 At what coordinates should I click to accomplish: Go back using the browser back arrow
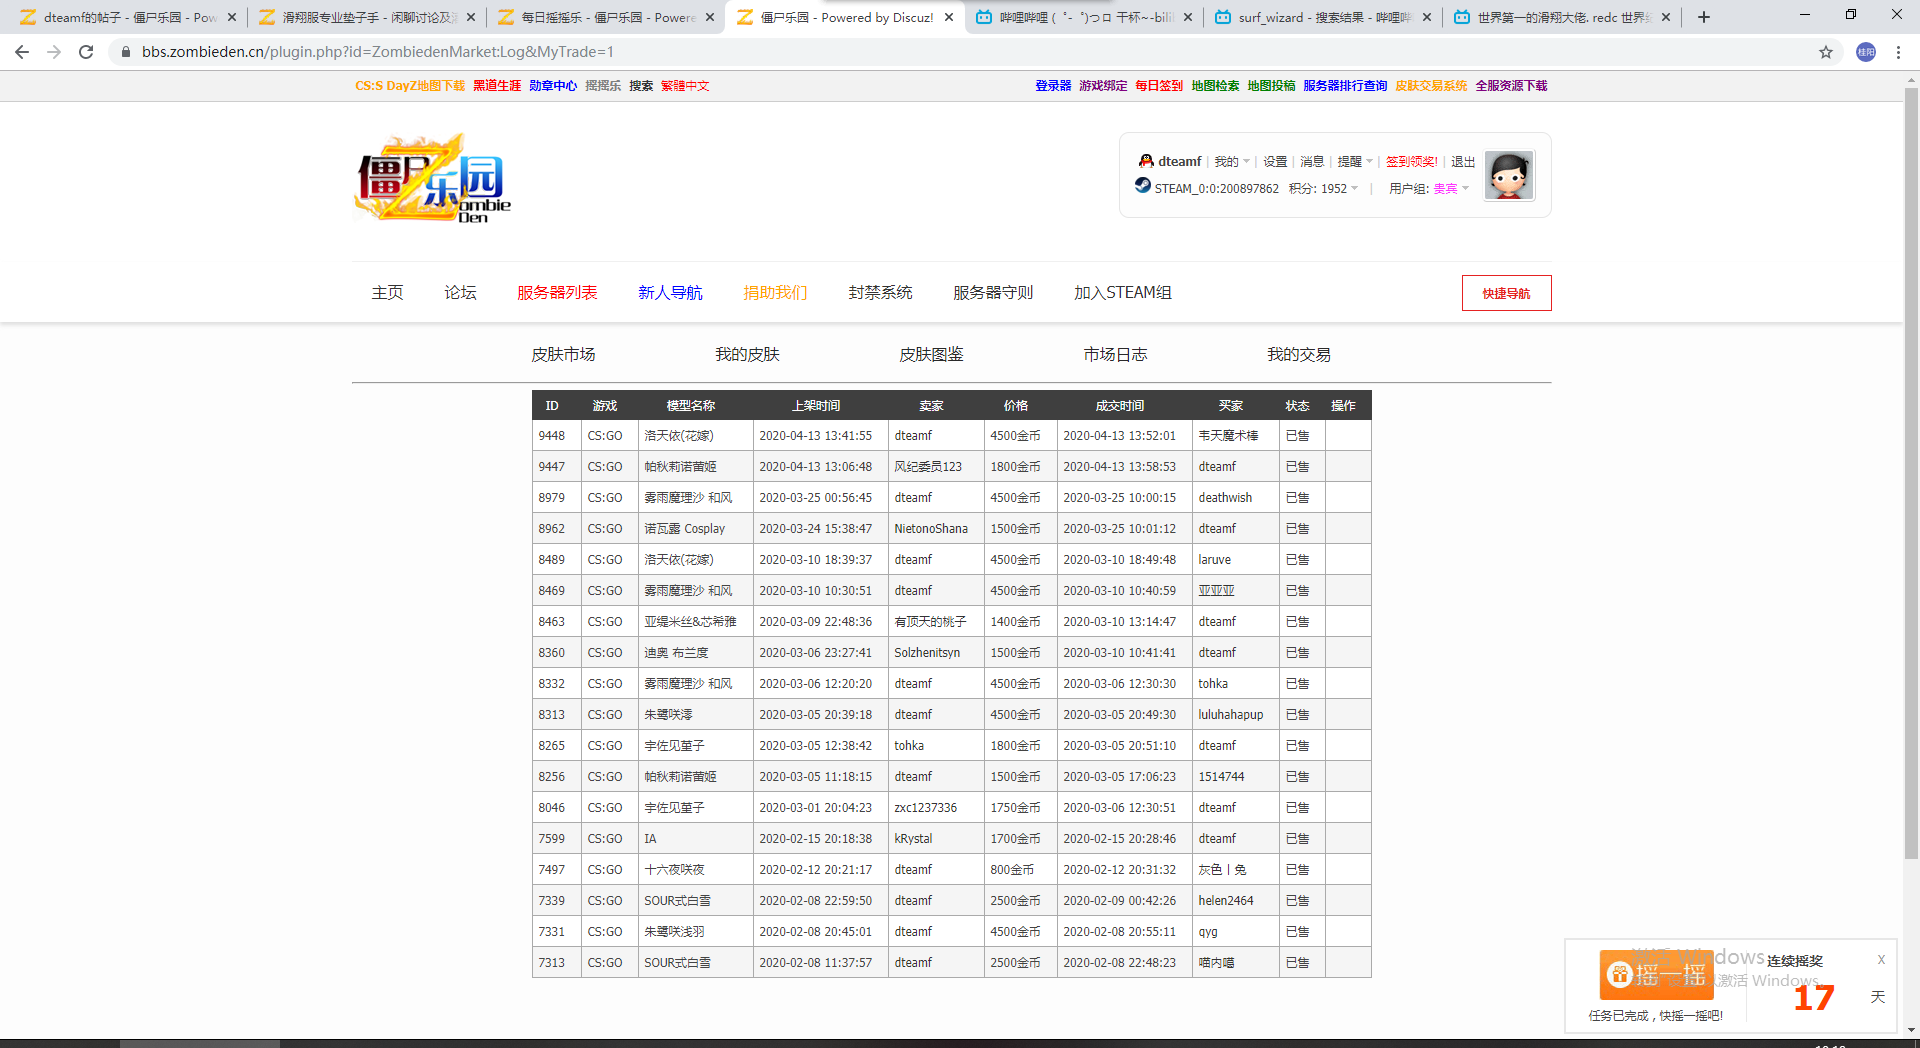pos(22,52)
